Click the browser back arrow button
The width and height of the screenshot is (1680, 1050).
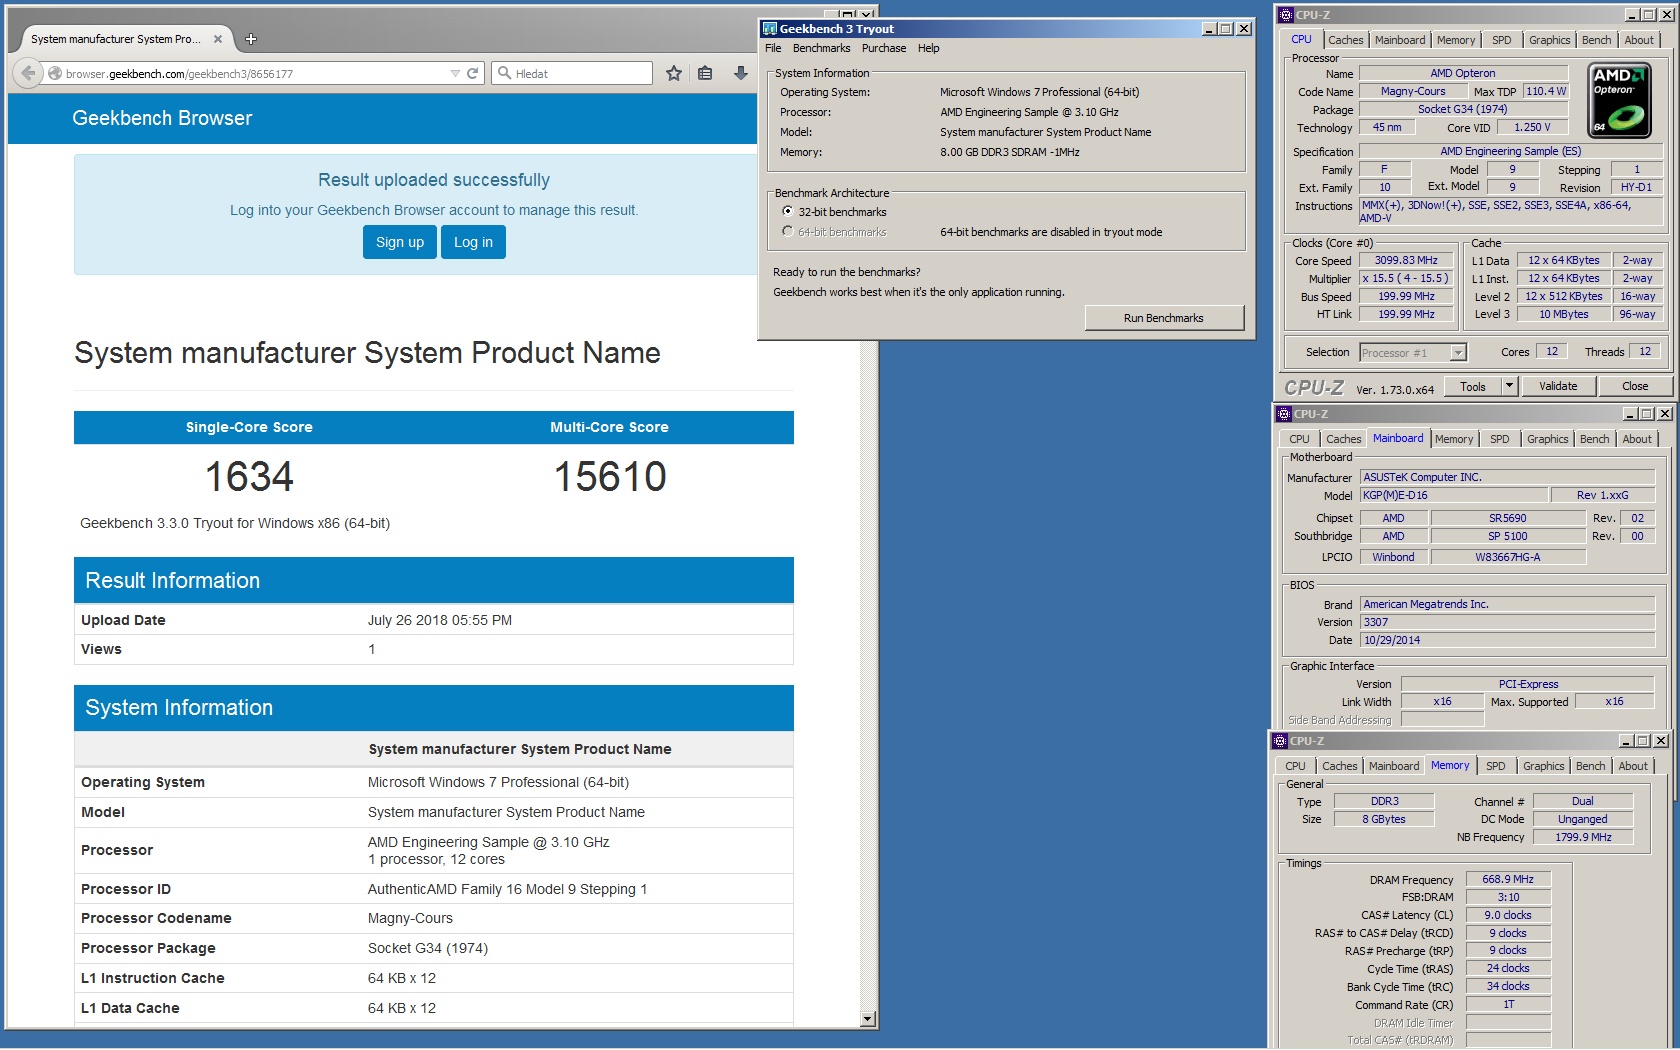coord(28,73)
